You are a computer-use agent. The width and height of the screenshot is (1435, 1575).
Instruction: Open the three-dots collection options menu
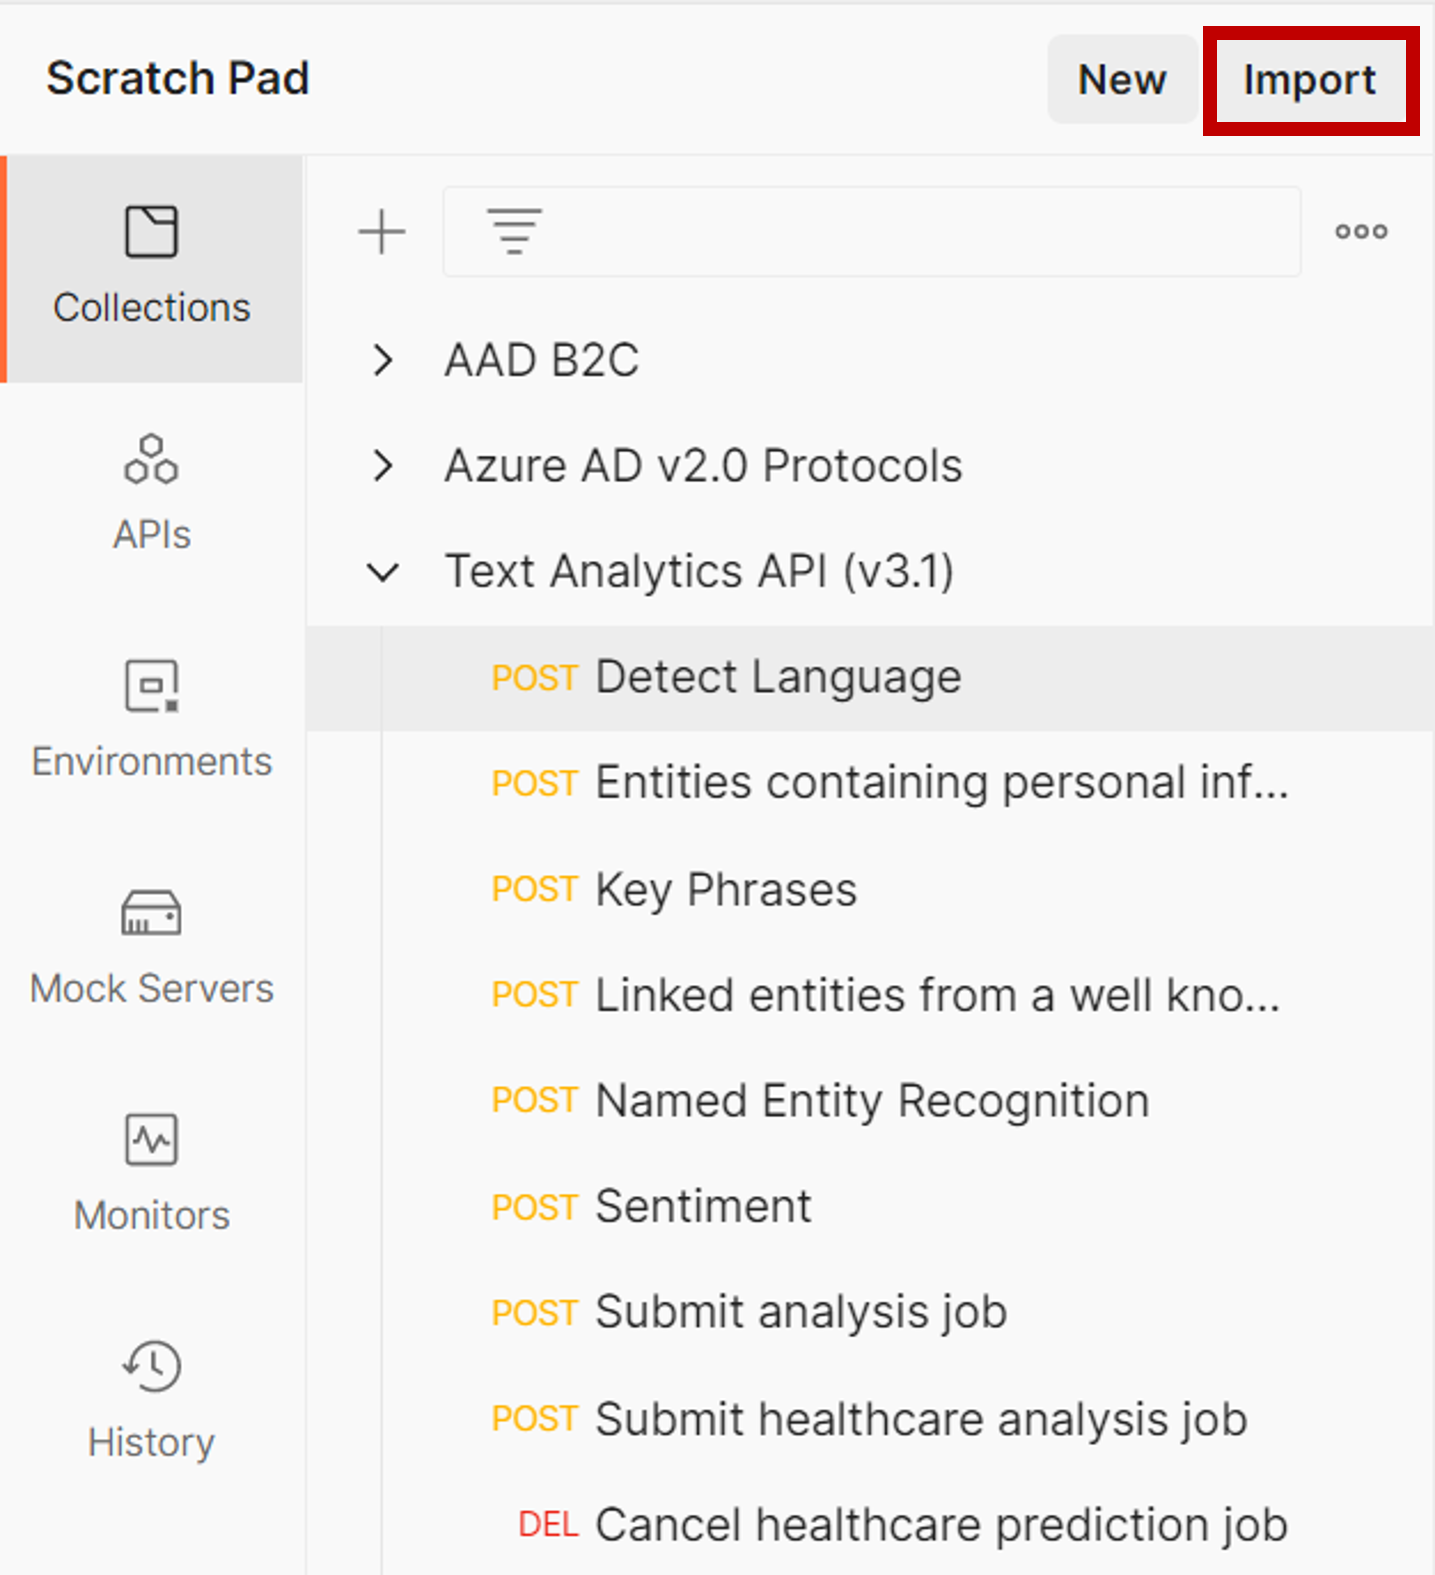[x=1361, y=232]
